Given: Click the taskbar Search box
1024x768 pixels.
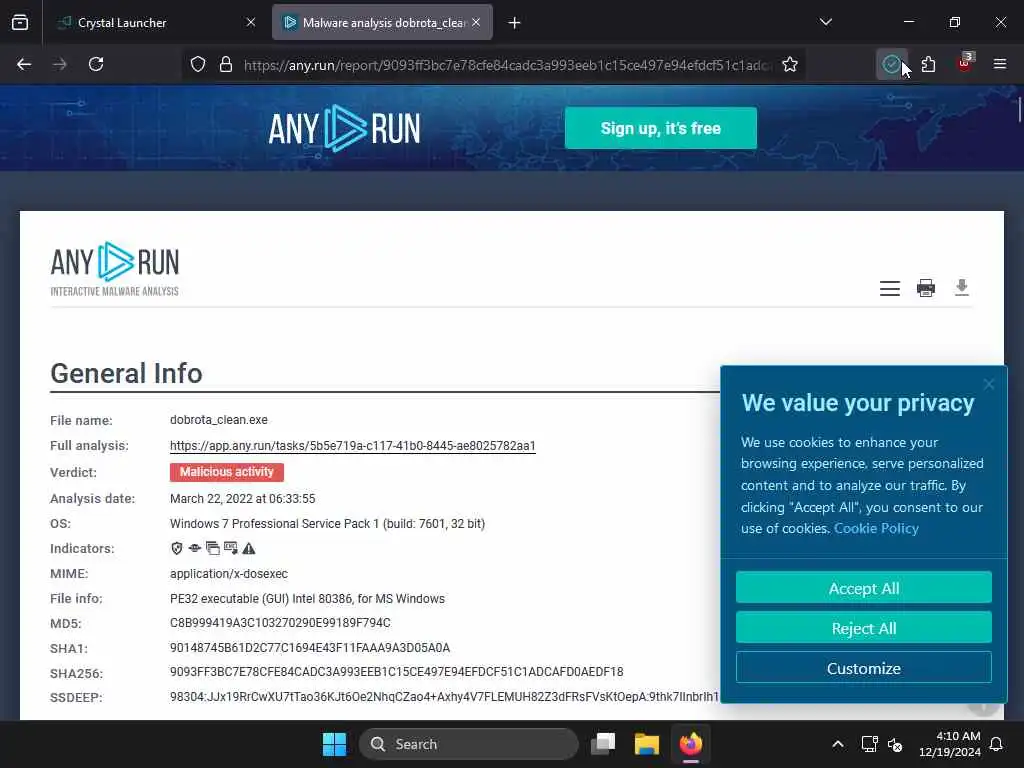Looking at the screenshot, I should coord(469,744).
